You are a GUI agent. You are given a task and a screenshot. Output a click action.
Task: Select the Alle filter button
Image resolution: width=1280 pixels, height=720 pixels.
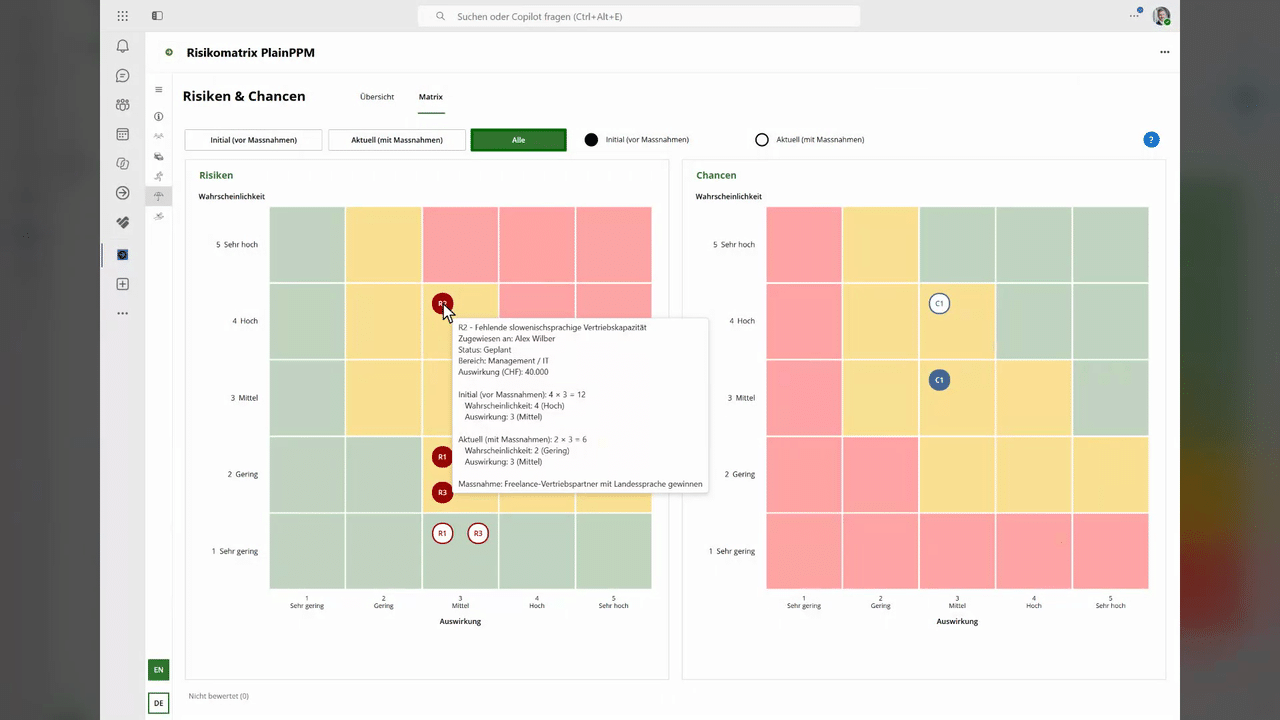(519, 140)
